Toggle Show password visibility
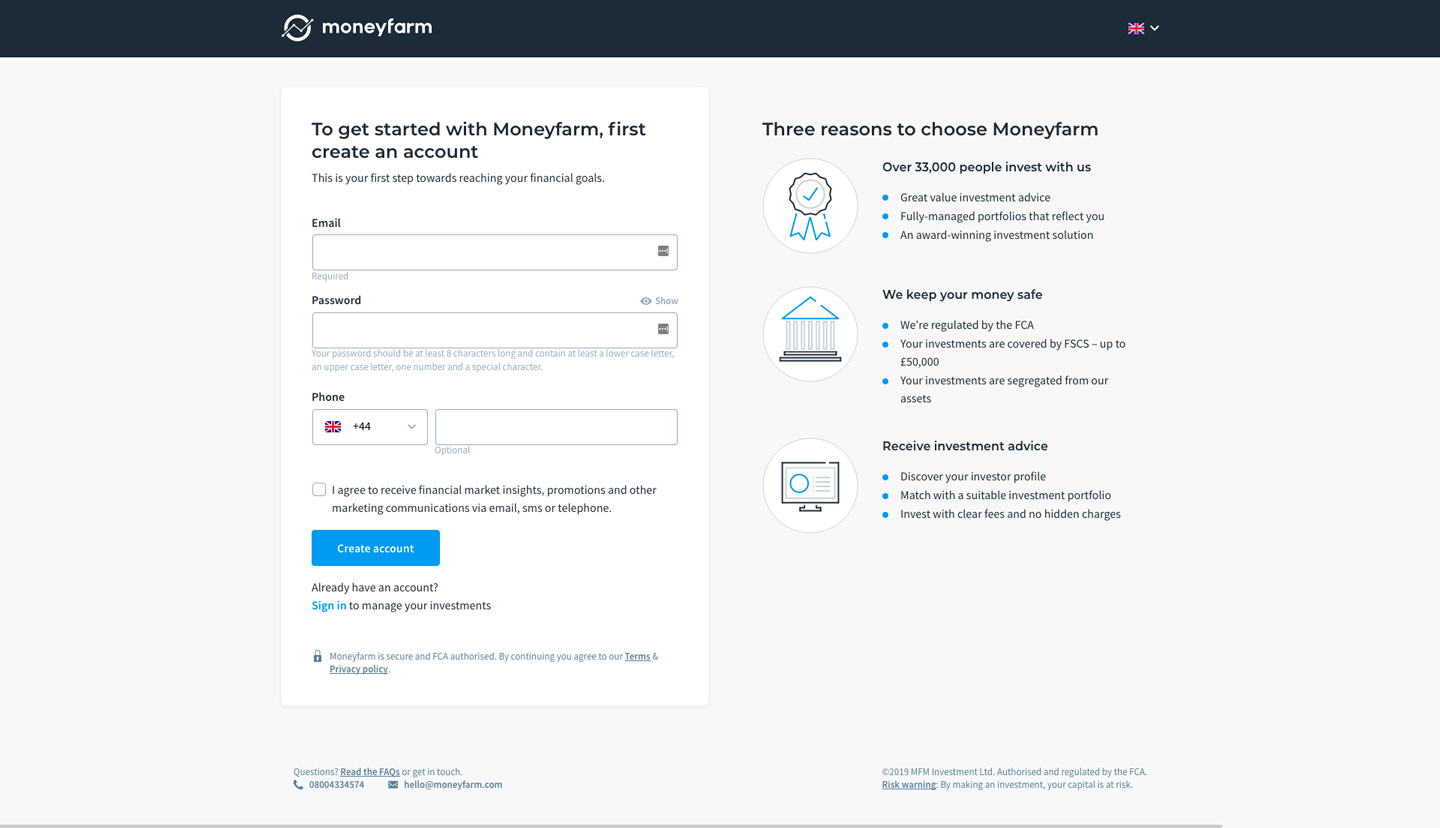 coord(659,301)
